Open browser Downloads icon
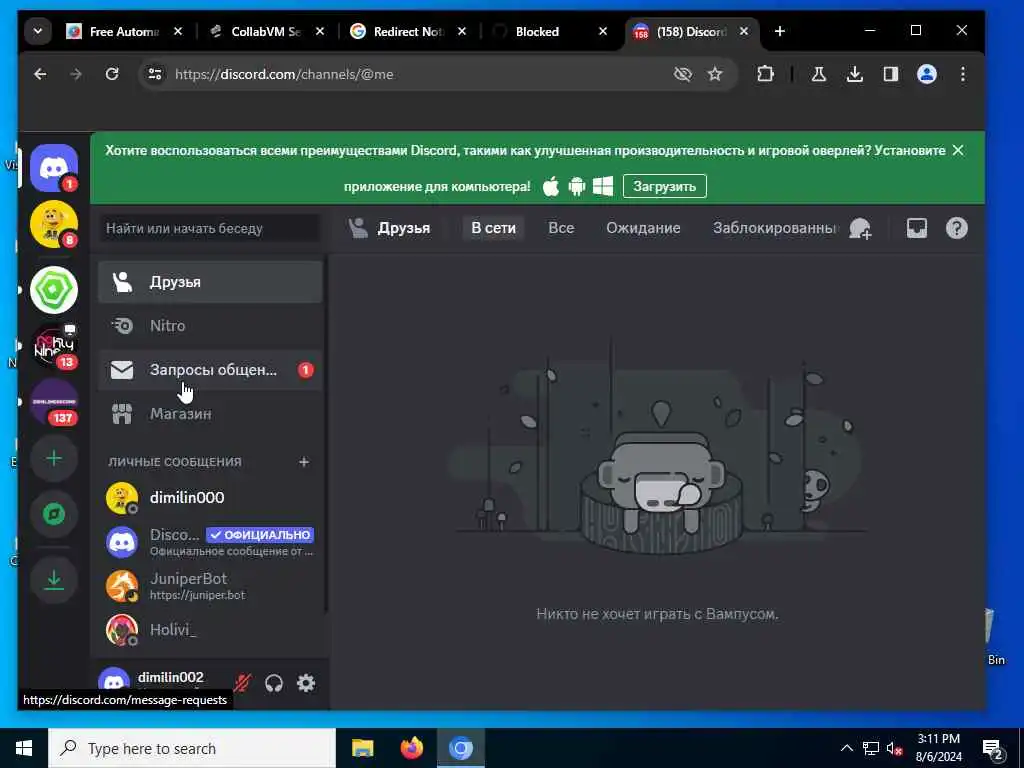The height and width of the screenshot is (768, 1024). [854, 74]
